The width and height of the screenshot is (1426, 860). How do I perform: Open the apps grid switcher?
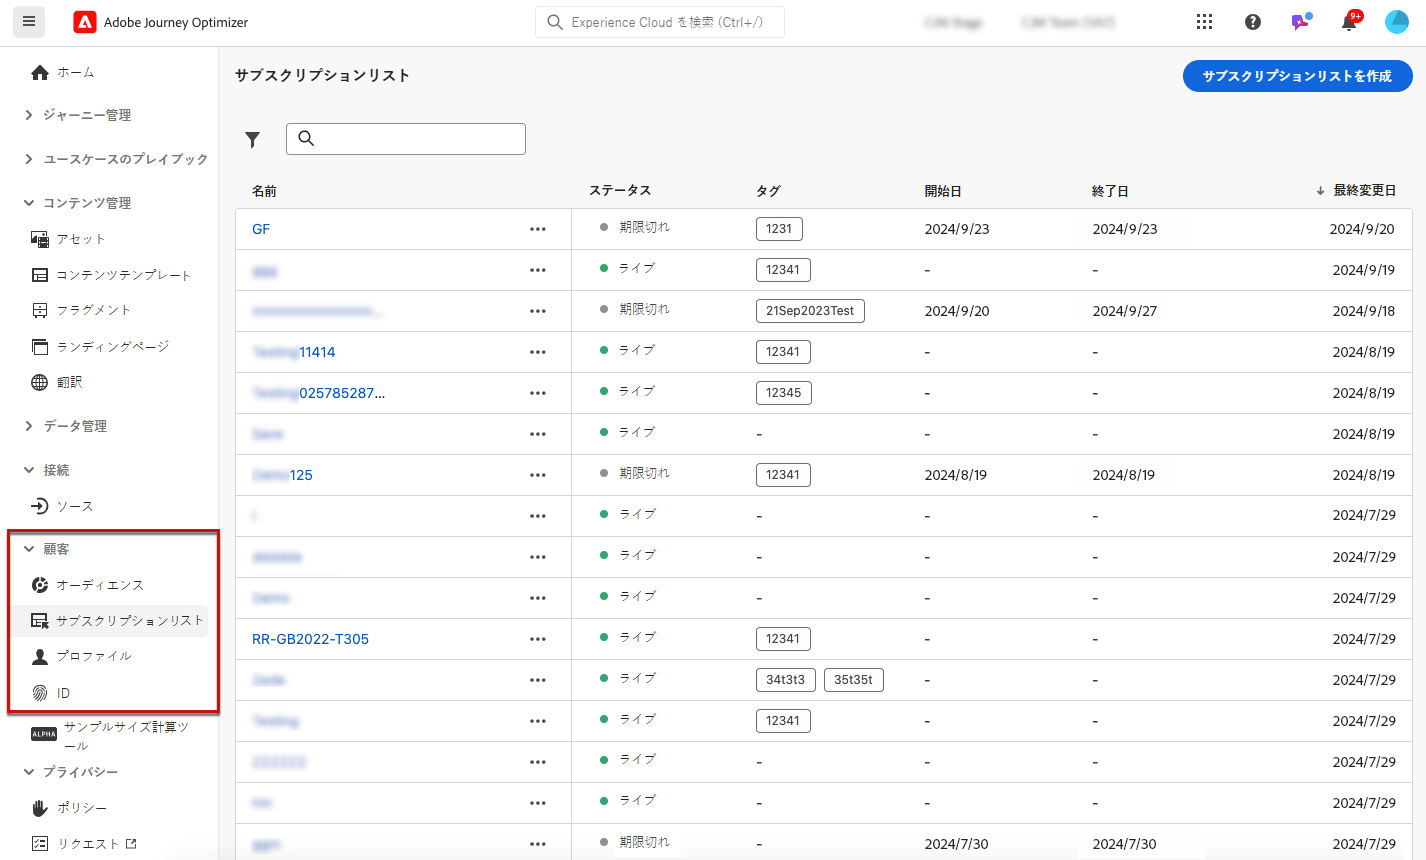click(x=1204, y=22)
